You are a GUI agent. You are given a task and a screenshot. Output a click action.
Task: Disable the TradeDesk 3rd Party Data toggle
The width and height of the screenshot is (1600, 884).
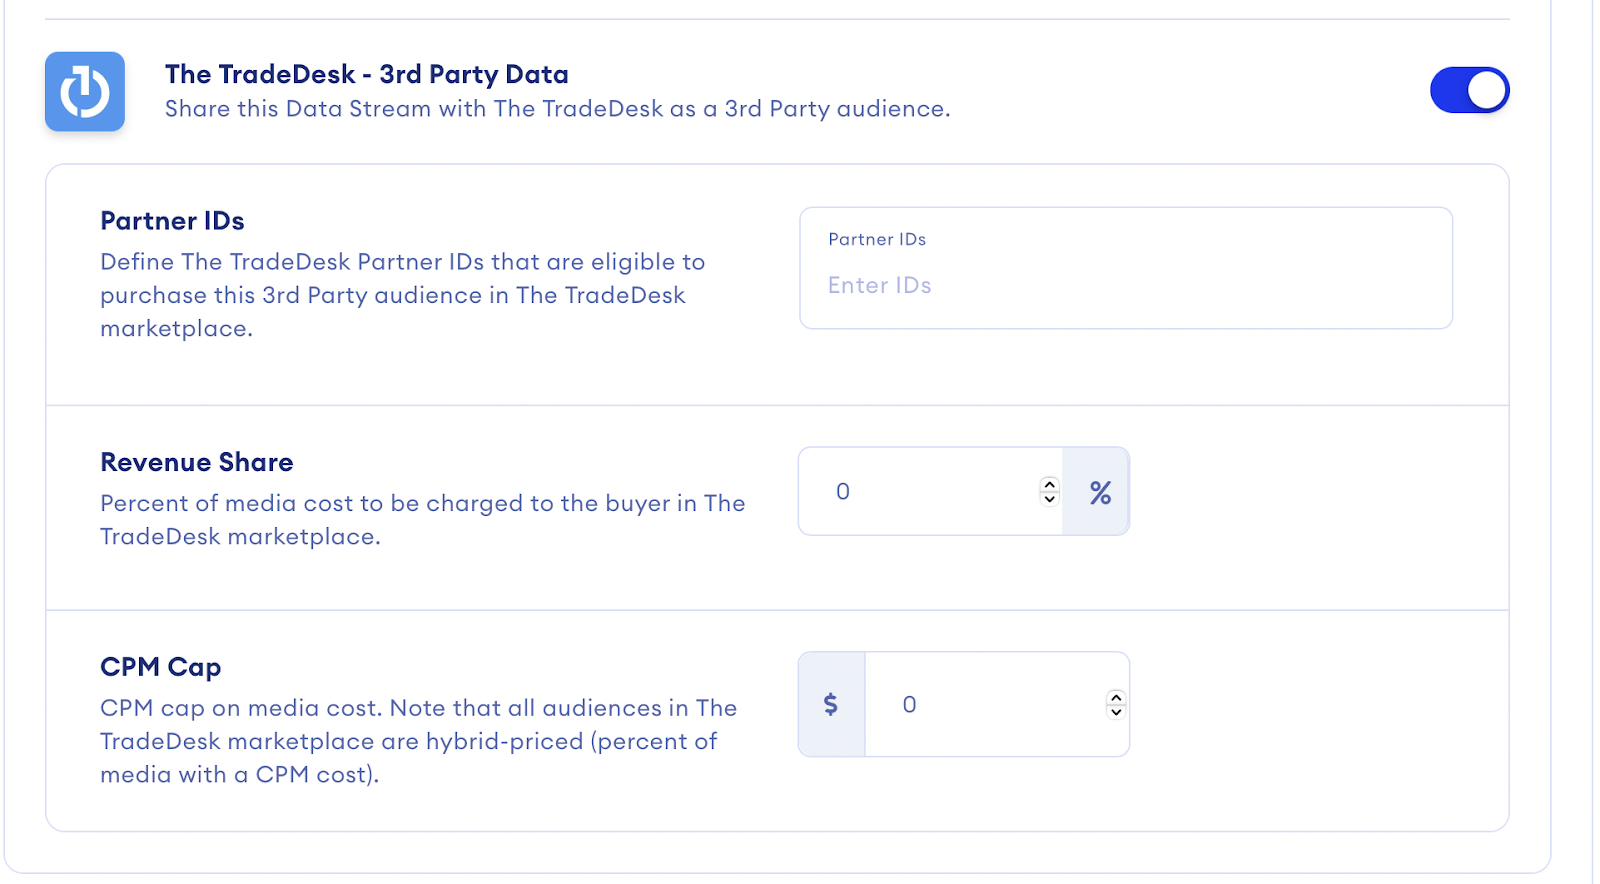pyautogui.click(x=1468, y=90)
